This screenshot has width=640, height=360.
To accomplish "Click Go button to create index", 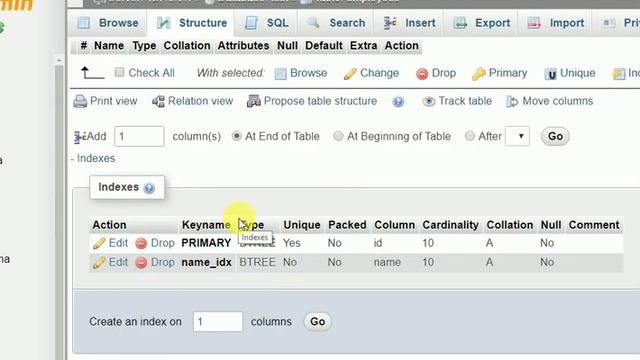I will (317, 322).
